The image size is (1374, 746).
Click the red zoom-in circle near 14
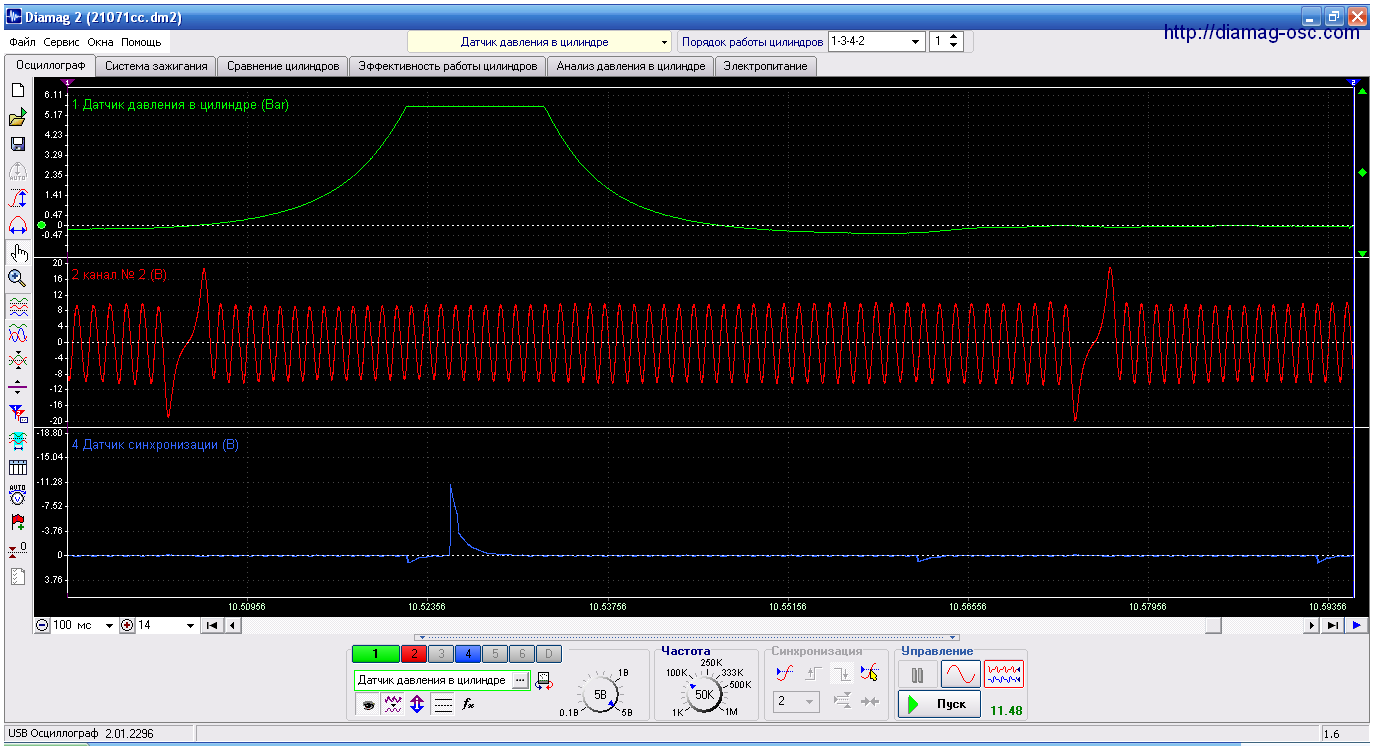coord(127,625)
